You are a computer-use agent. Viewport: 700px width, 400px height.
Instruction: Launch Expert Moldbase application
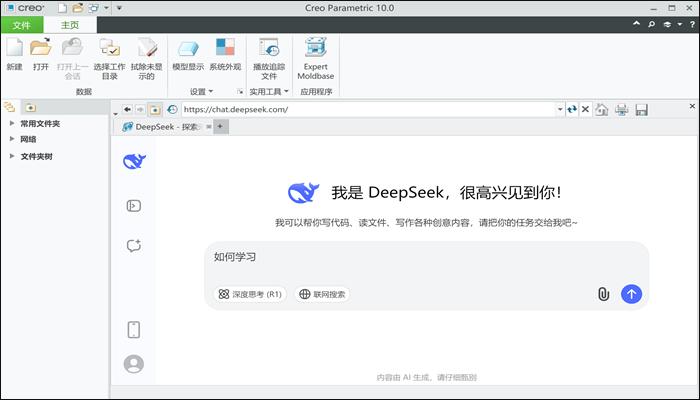point(316,59)
